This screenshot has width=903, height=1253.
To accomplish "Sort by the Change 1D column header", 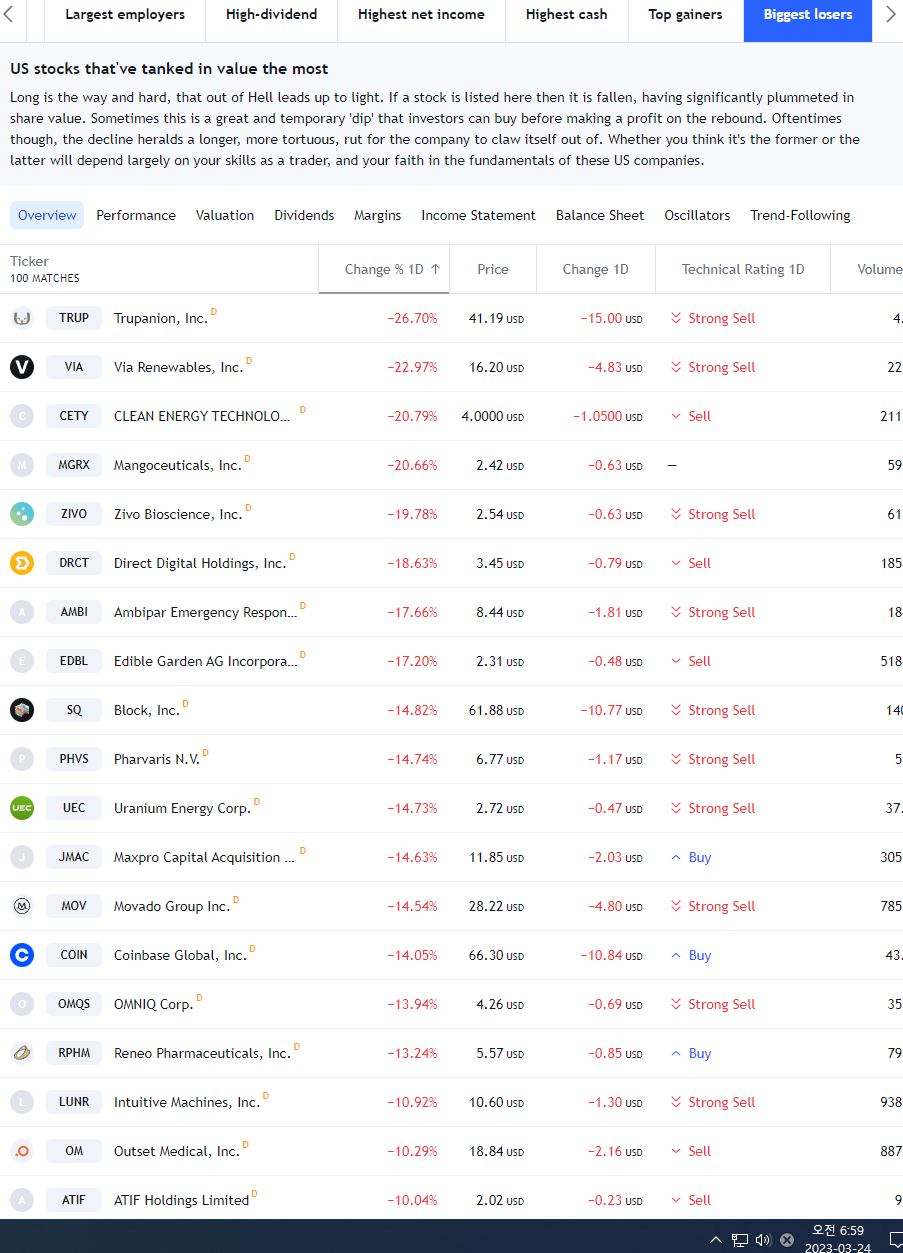I will point(595,269).
